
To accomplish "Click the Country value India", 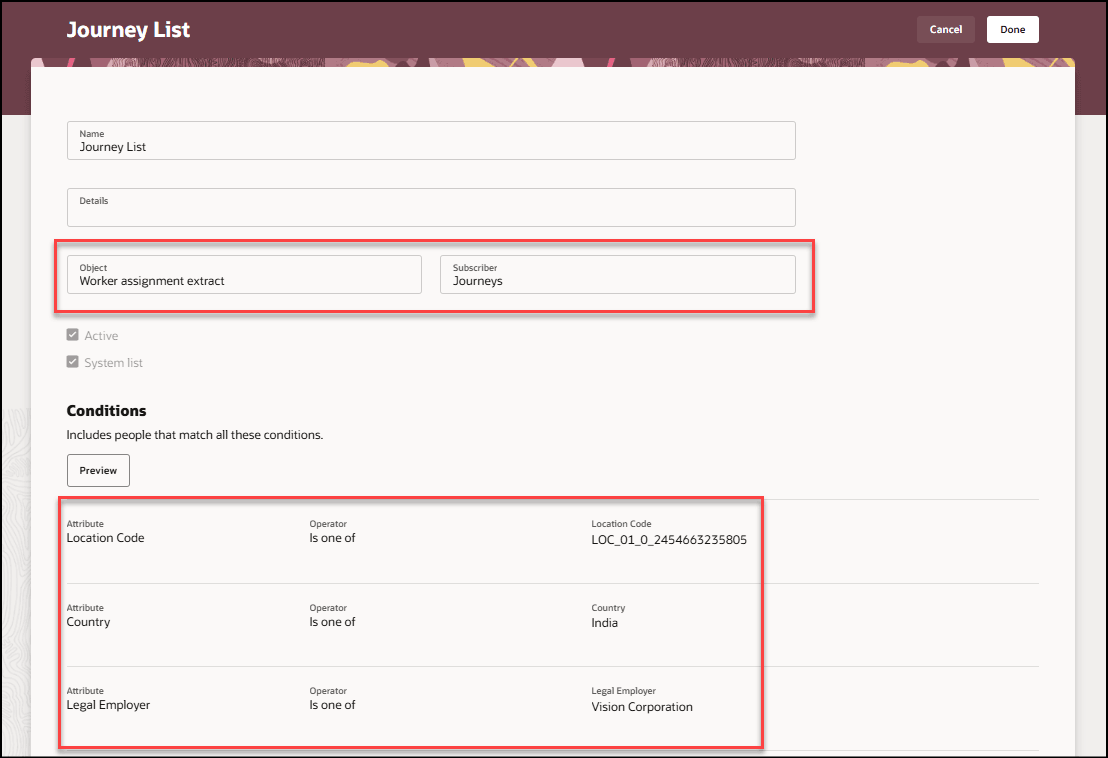I will (605, 623).
